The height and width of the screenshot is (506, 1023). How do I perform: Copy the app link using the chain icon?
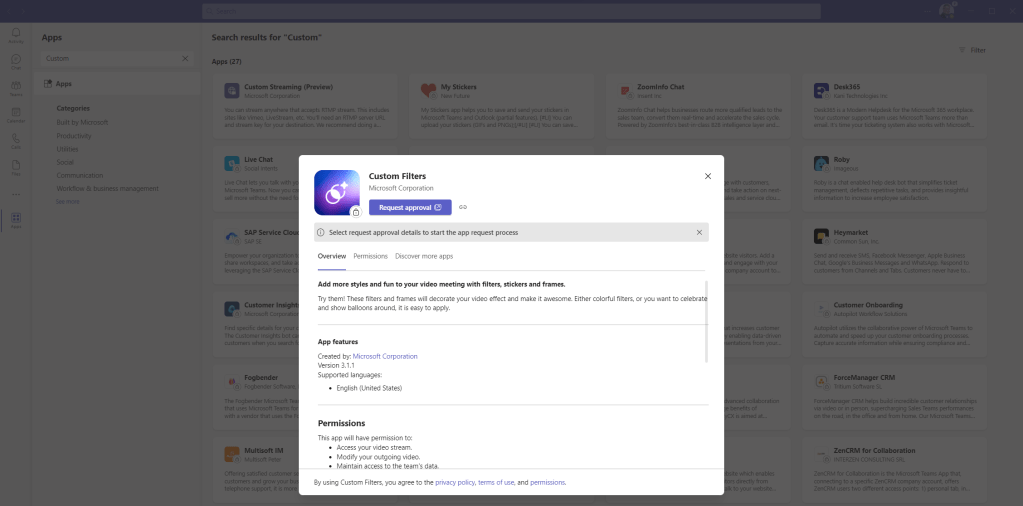click(x=463, y=208)
